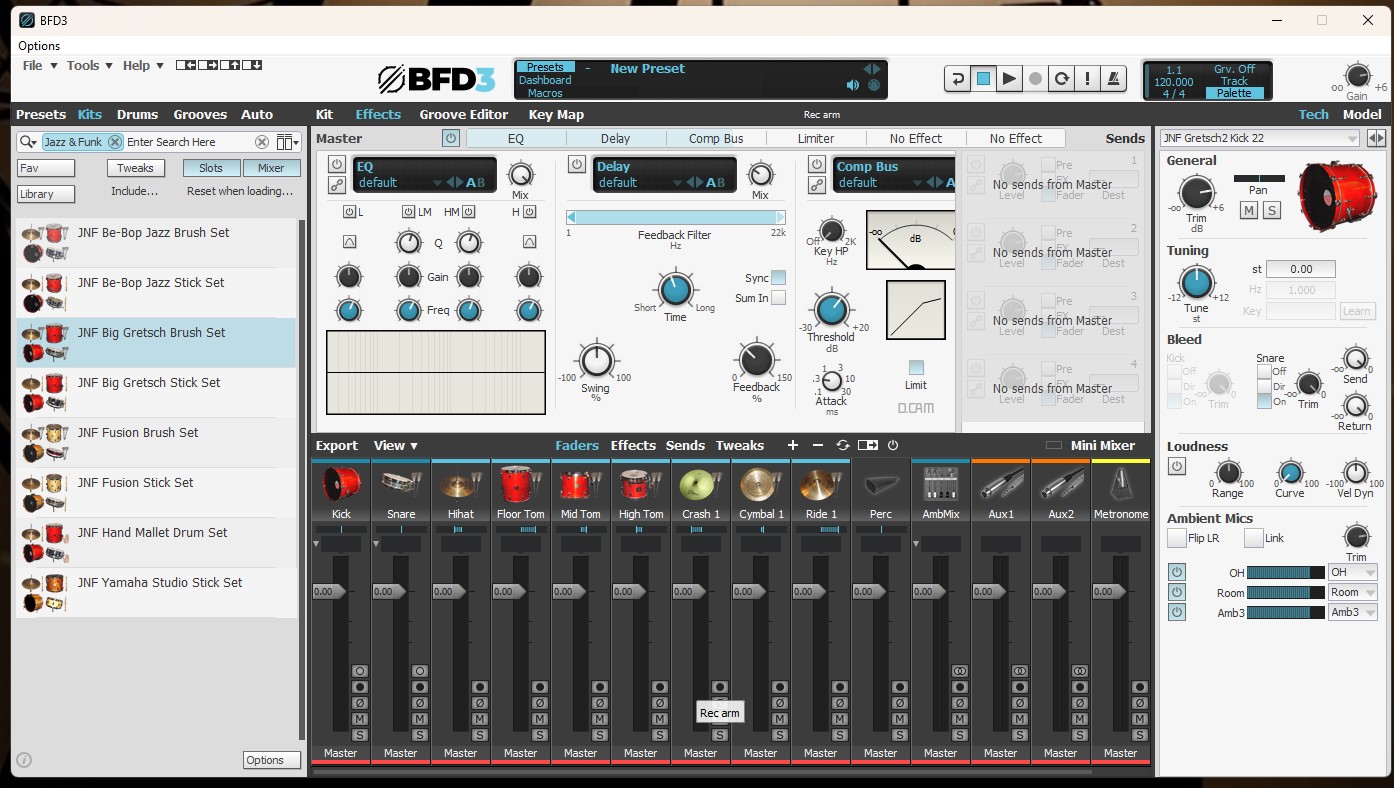The image size is (1394, 788).
Task: Mute the Kick mixer channel
Action: click(x=359, y=719)
